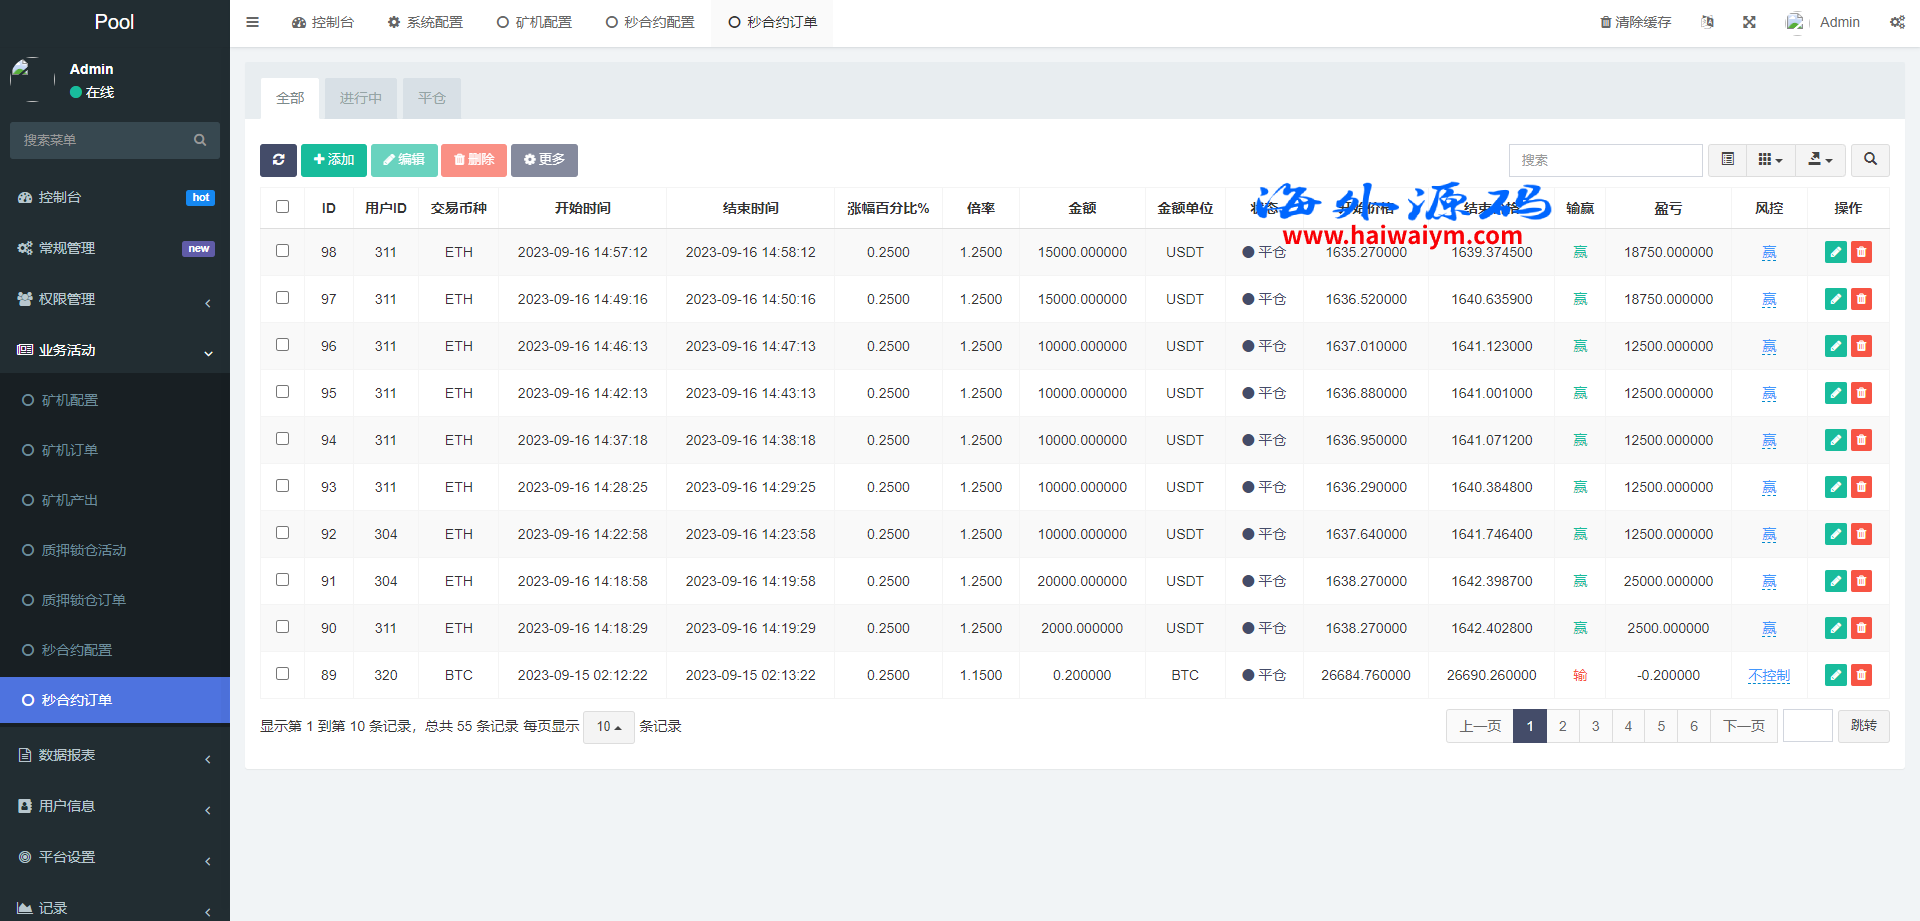Check the select-all checkbox in table header
Viewport: 1920px width, 921px height.
tap(282, 207)
